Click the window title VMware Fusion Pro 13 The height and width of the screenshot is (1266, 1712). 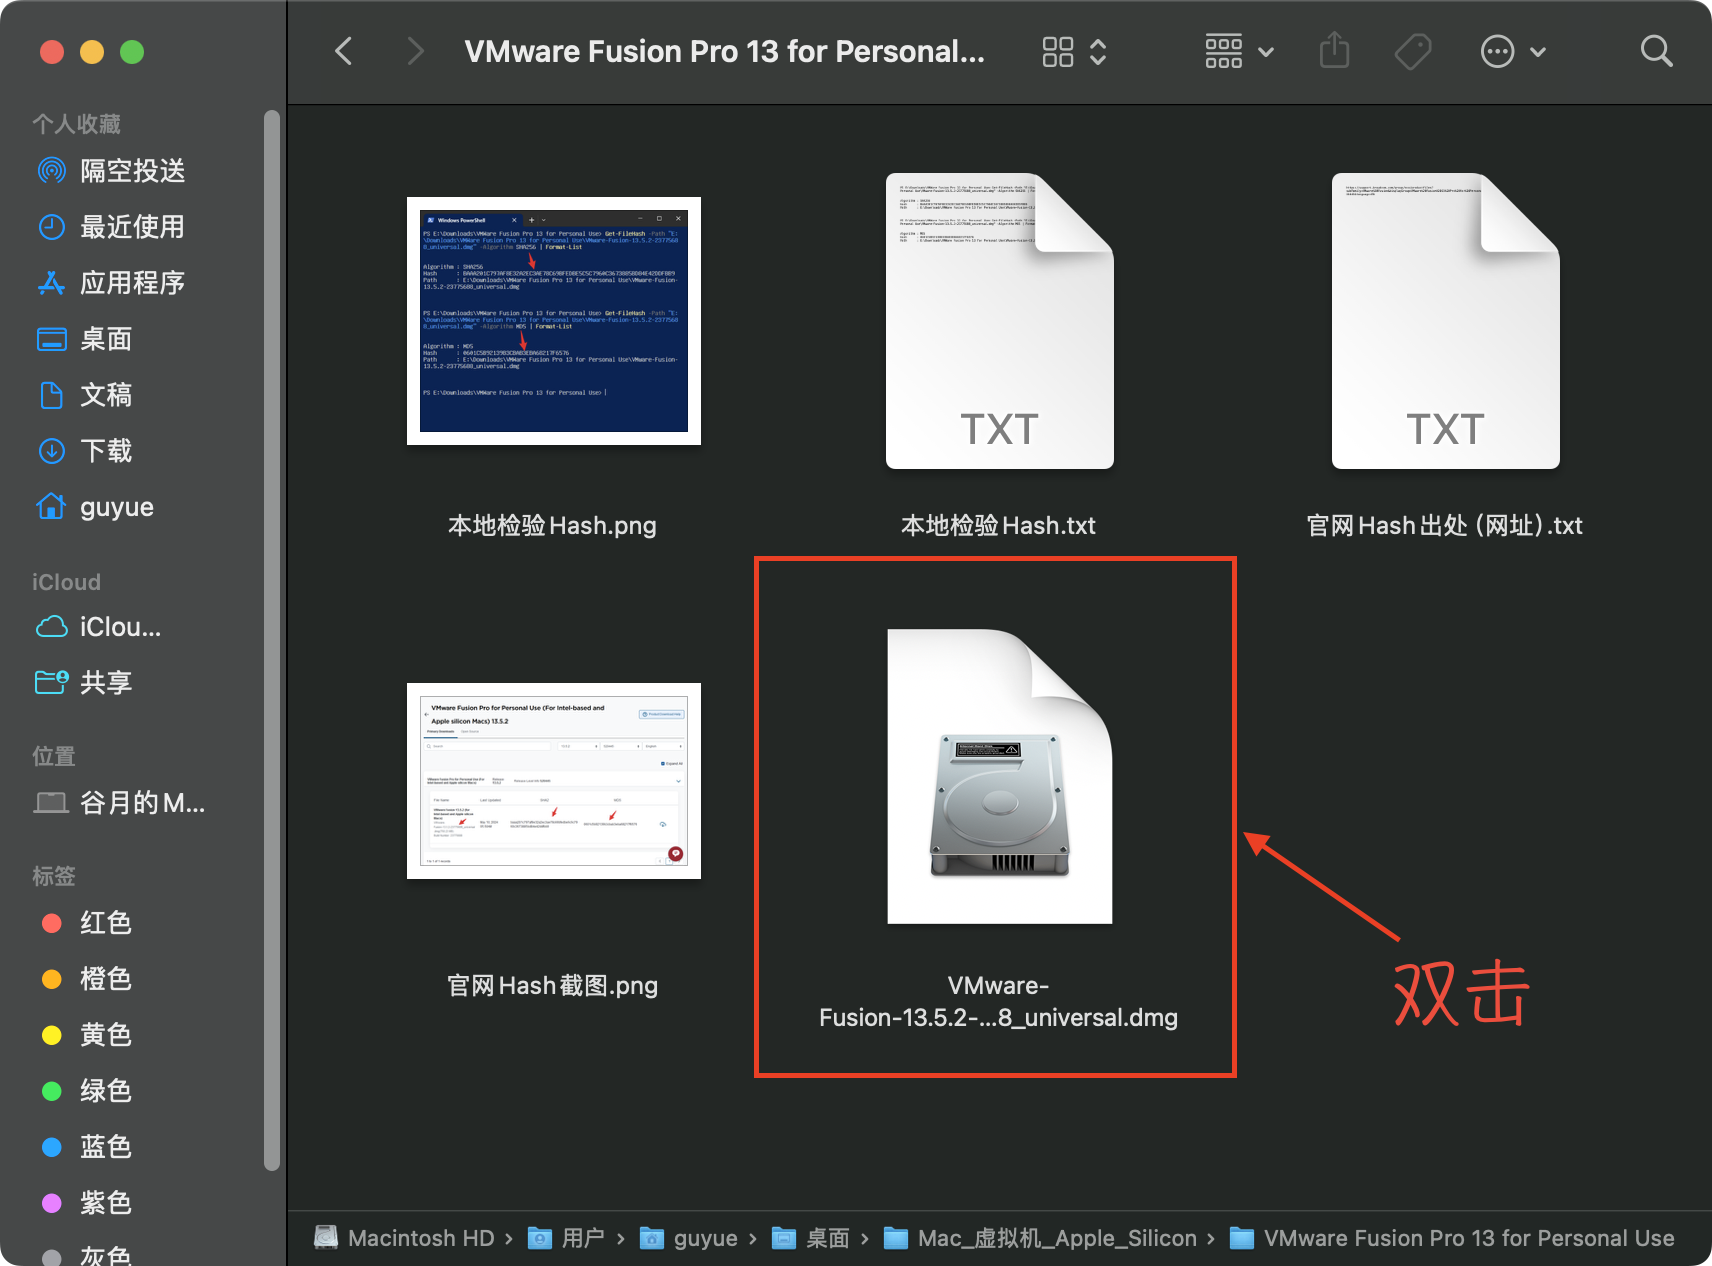tap(725, 51)
